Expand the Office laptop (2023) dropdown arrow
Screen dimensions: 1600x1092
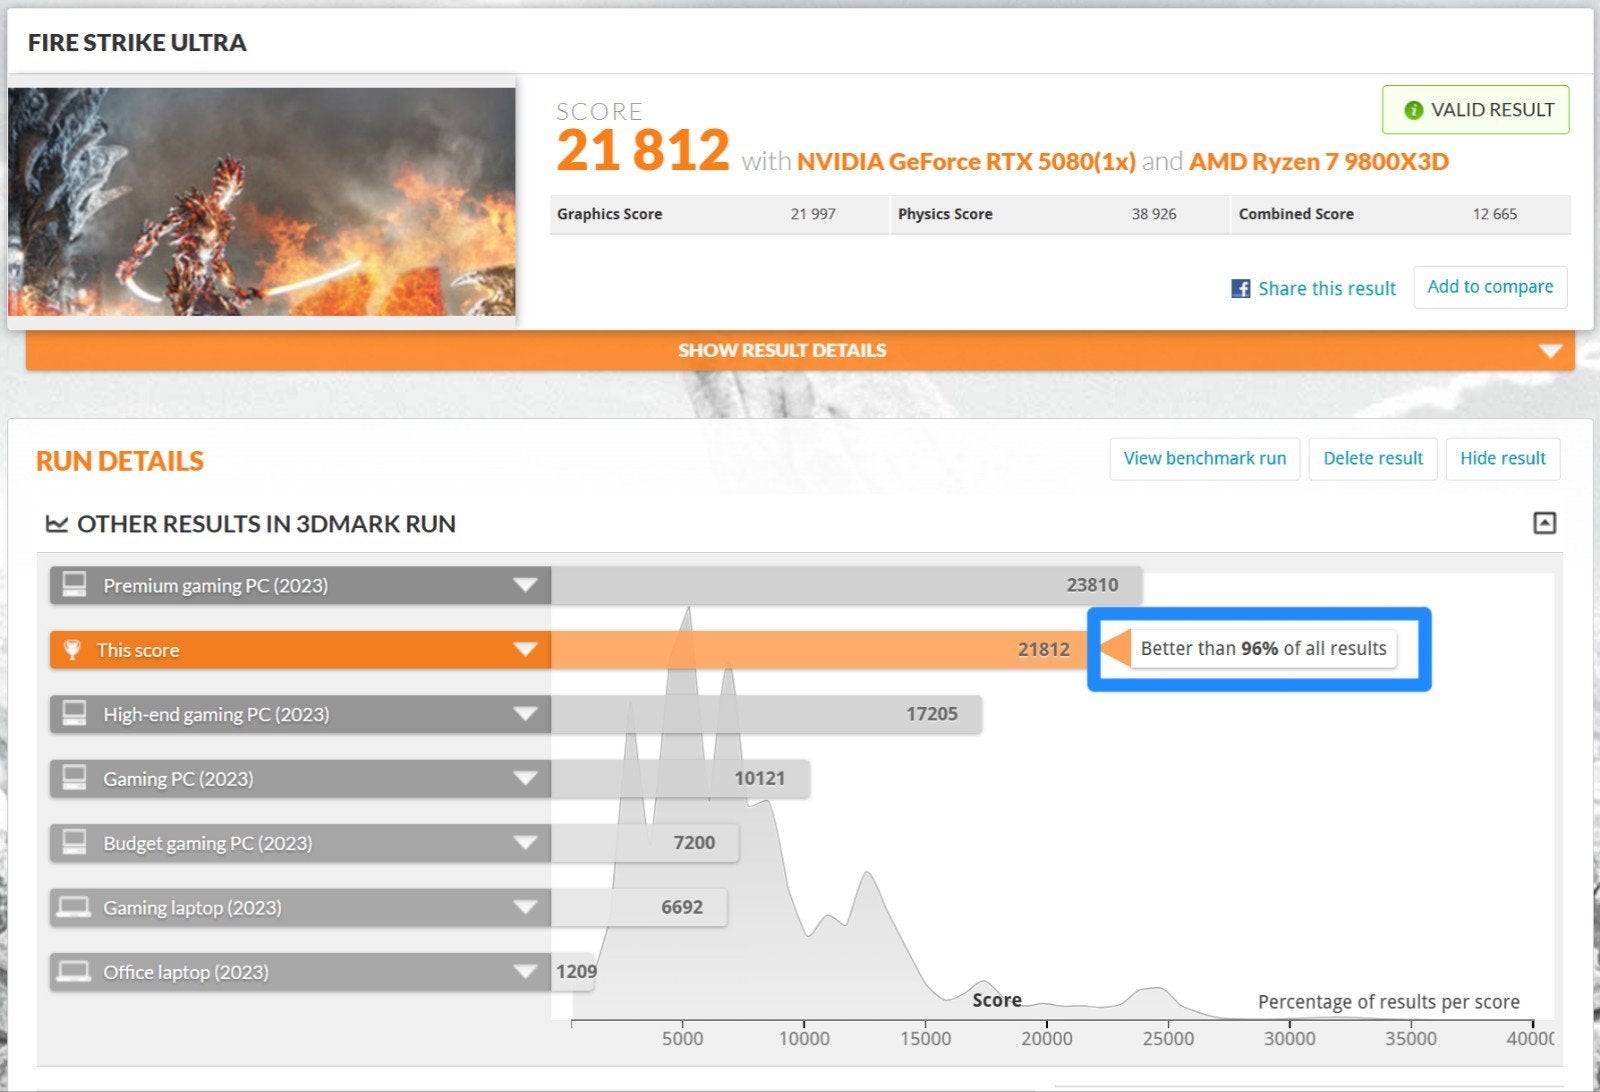point(525,971)
